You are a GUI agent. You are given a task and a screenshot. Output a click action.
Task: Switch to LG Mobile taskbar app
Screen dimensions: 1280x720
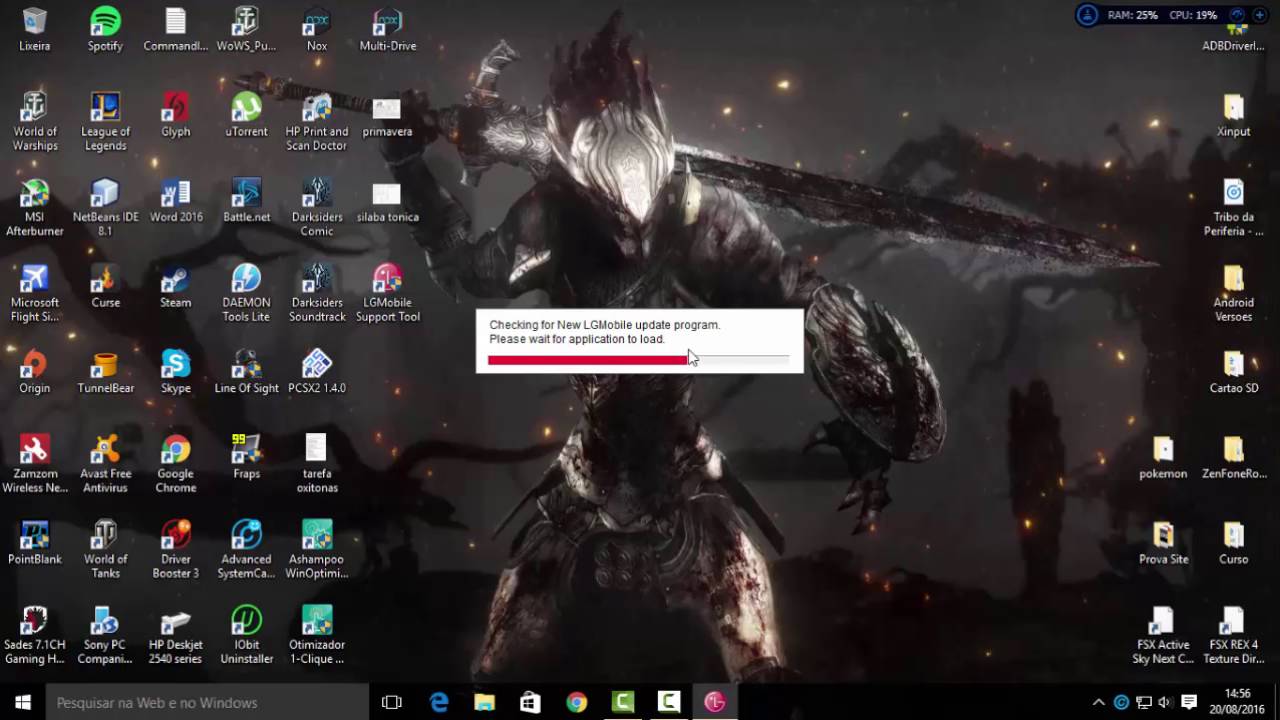(714, 702)
